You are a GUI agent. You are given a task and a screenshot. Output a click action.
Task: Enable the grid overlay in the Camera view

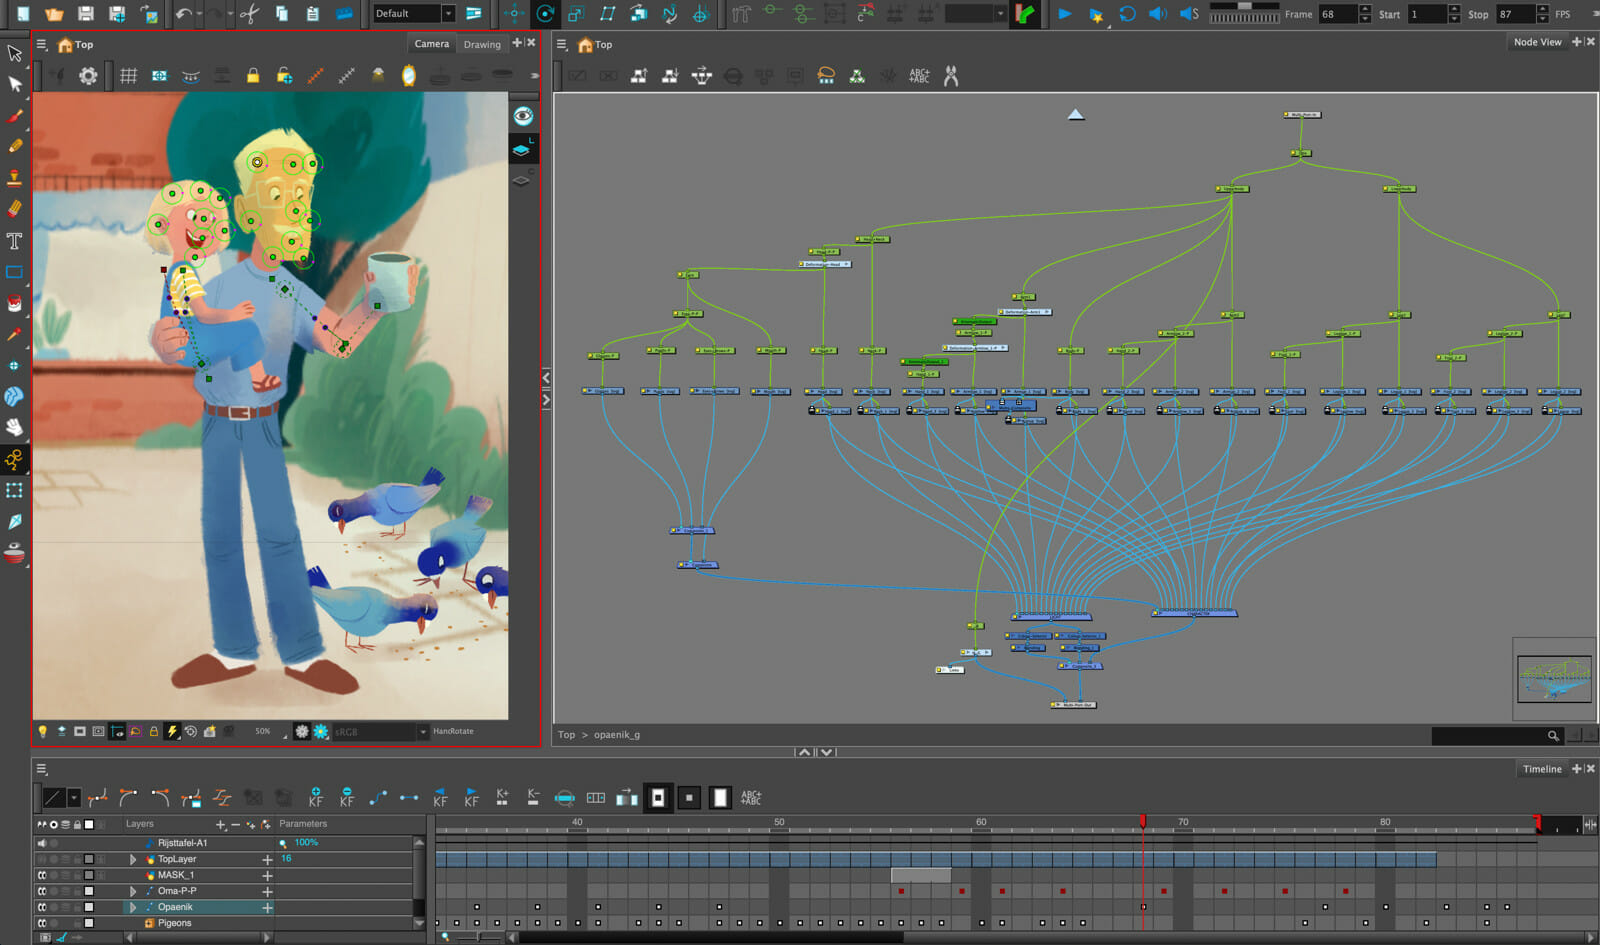coord(129,75)
